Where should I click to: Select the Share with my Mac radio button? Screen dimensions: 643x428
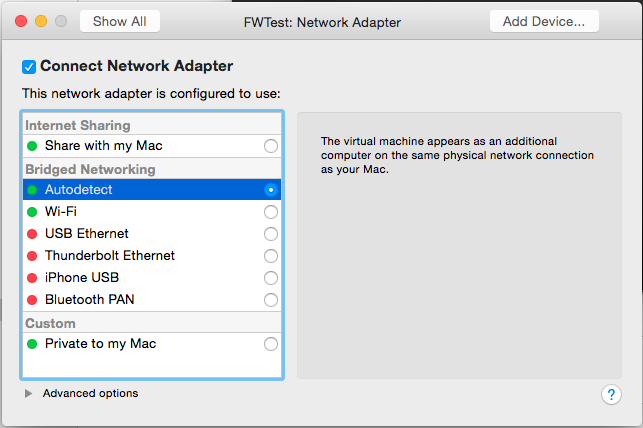[x=270, y=146]
